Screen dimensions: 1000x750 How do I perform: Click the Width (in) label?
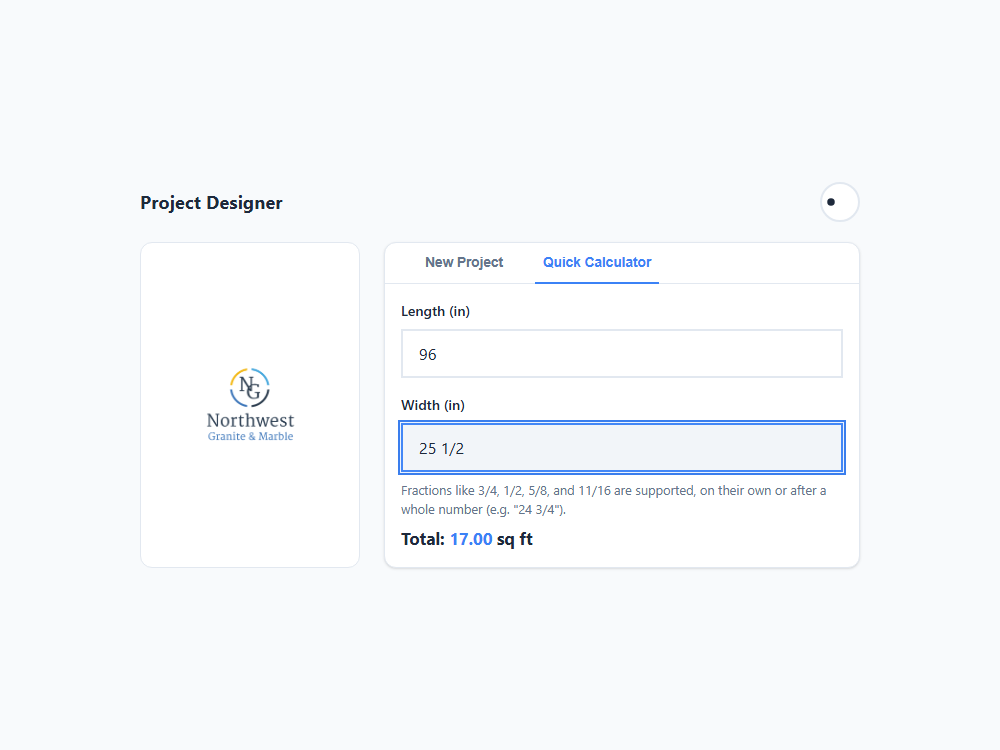433,405
